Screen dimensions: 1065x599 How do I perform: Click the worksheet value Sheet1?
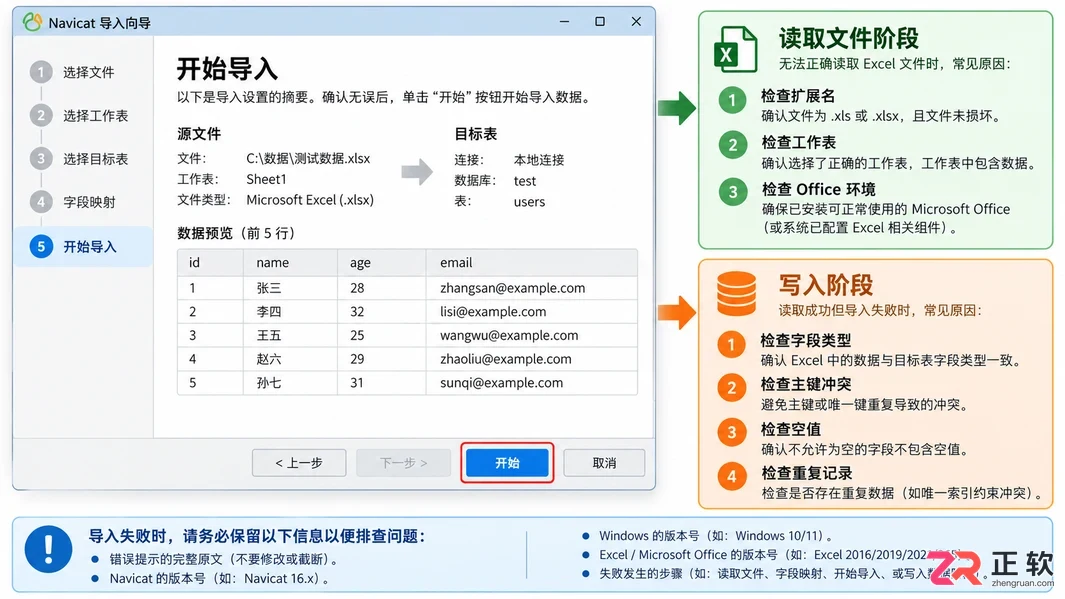[266, 179]
